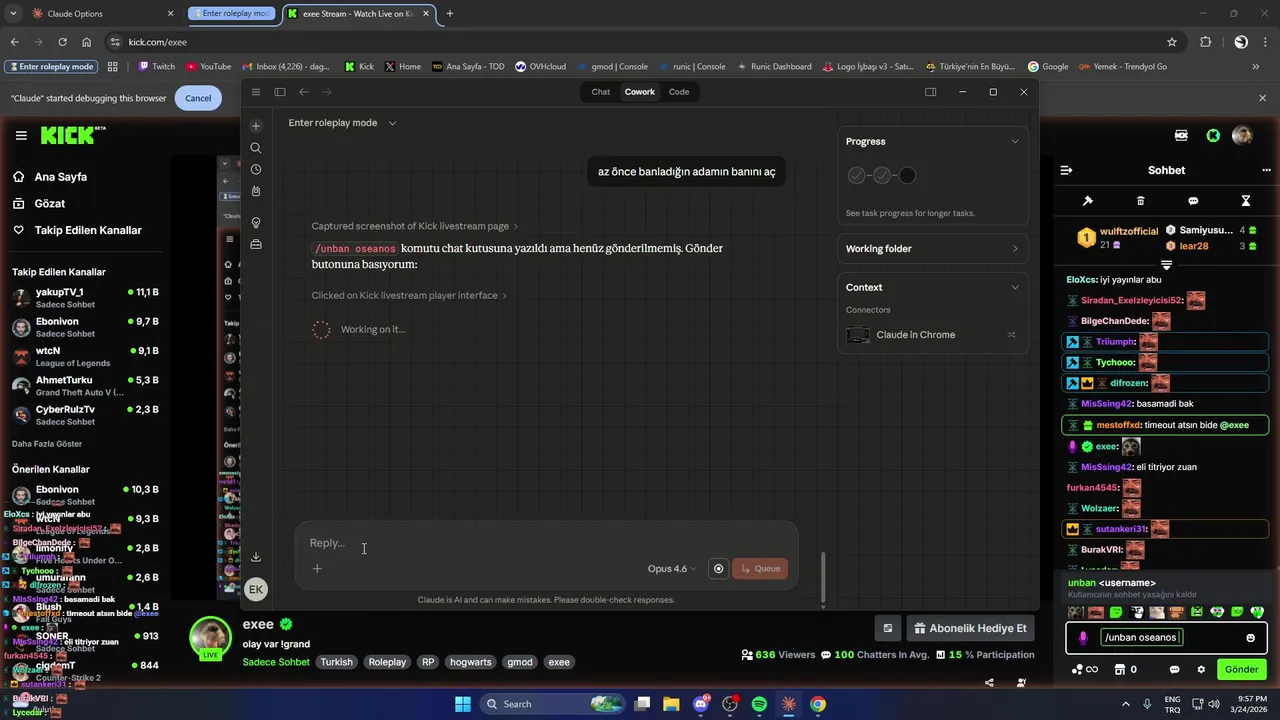
Task: Click the Kick chat message input field
Action: 1165,638
